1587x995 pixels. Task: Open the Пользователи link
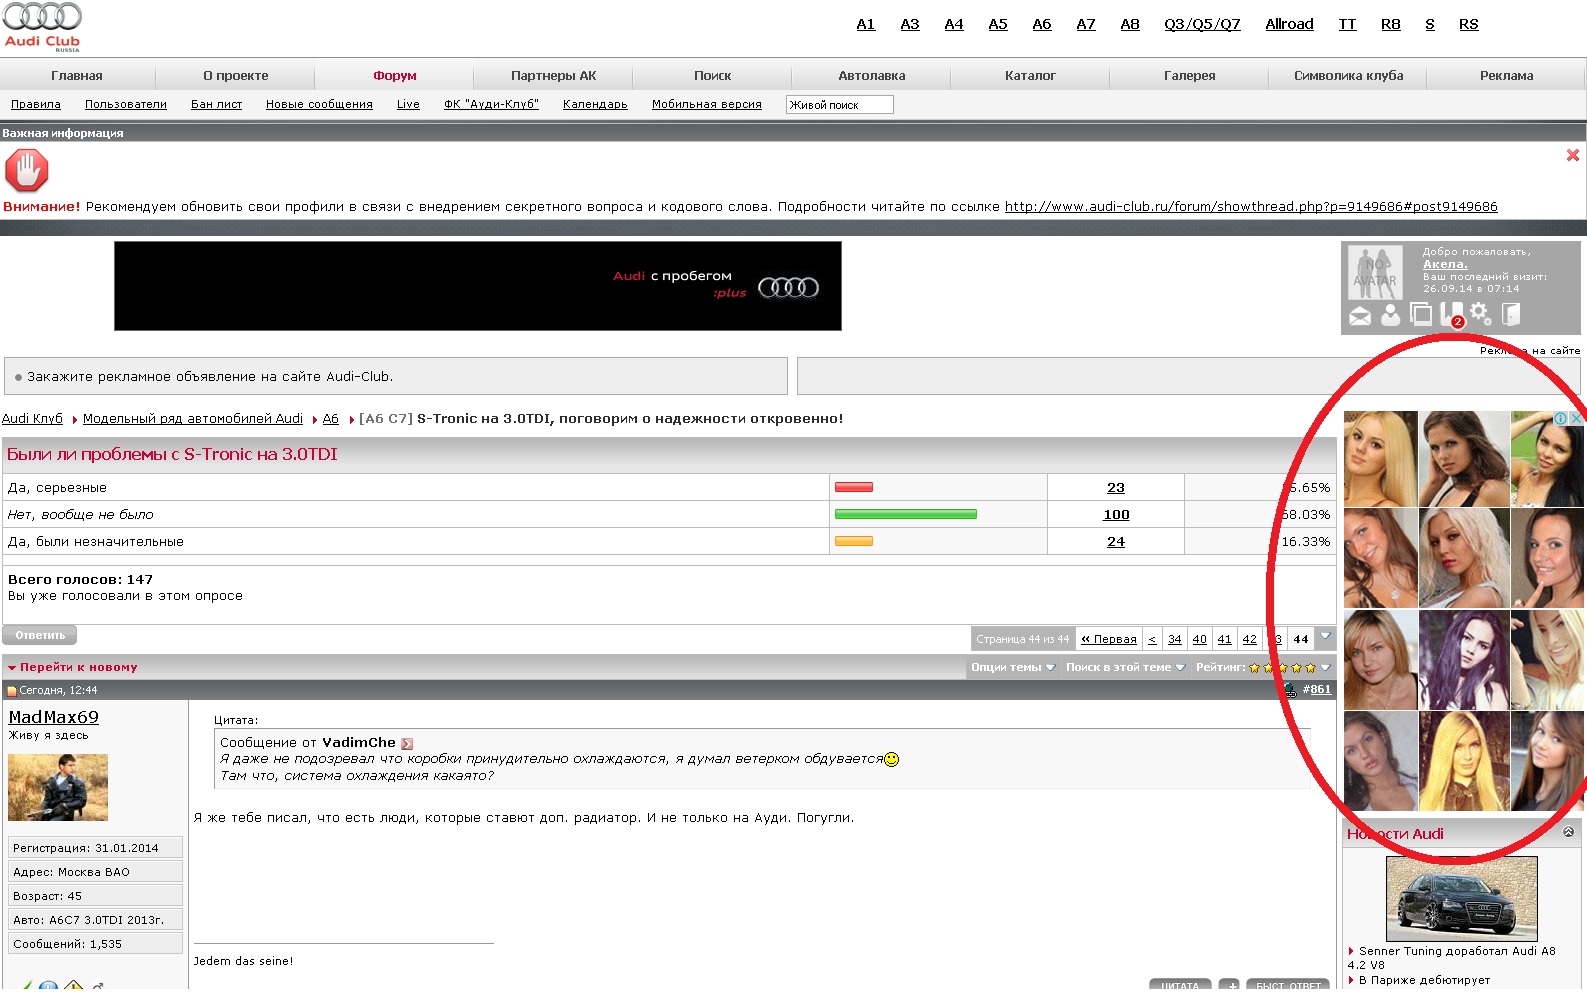(x=126, y=104)
